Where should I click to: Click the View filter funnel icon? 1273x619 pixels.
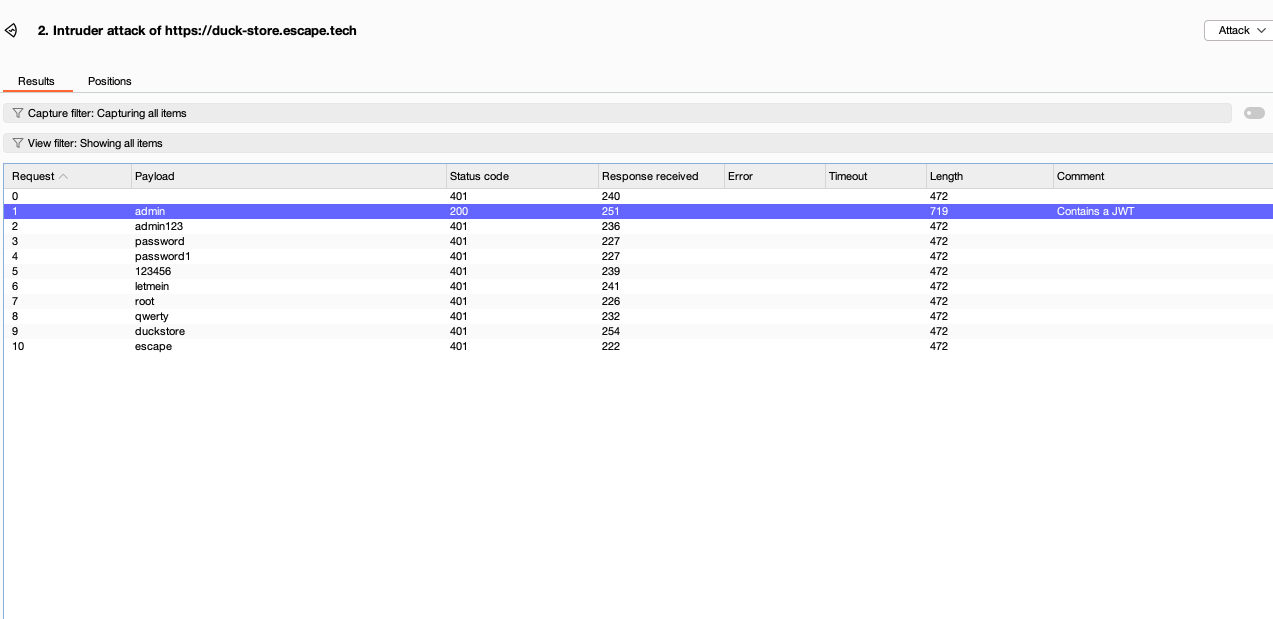coord(17,143)
